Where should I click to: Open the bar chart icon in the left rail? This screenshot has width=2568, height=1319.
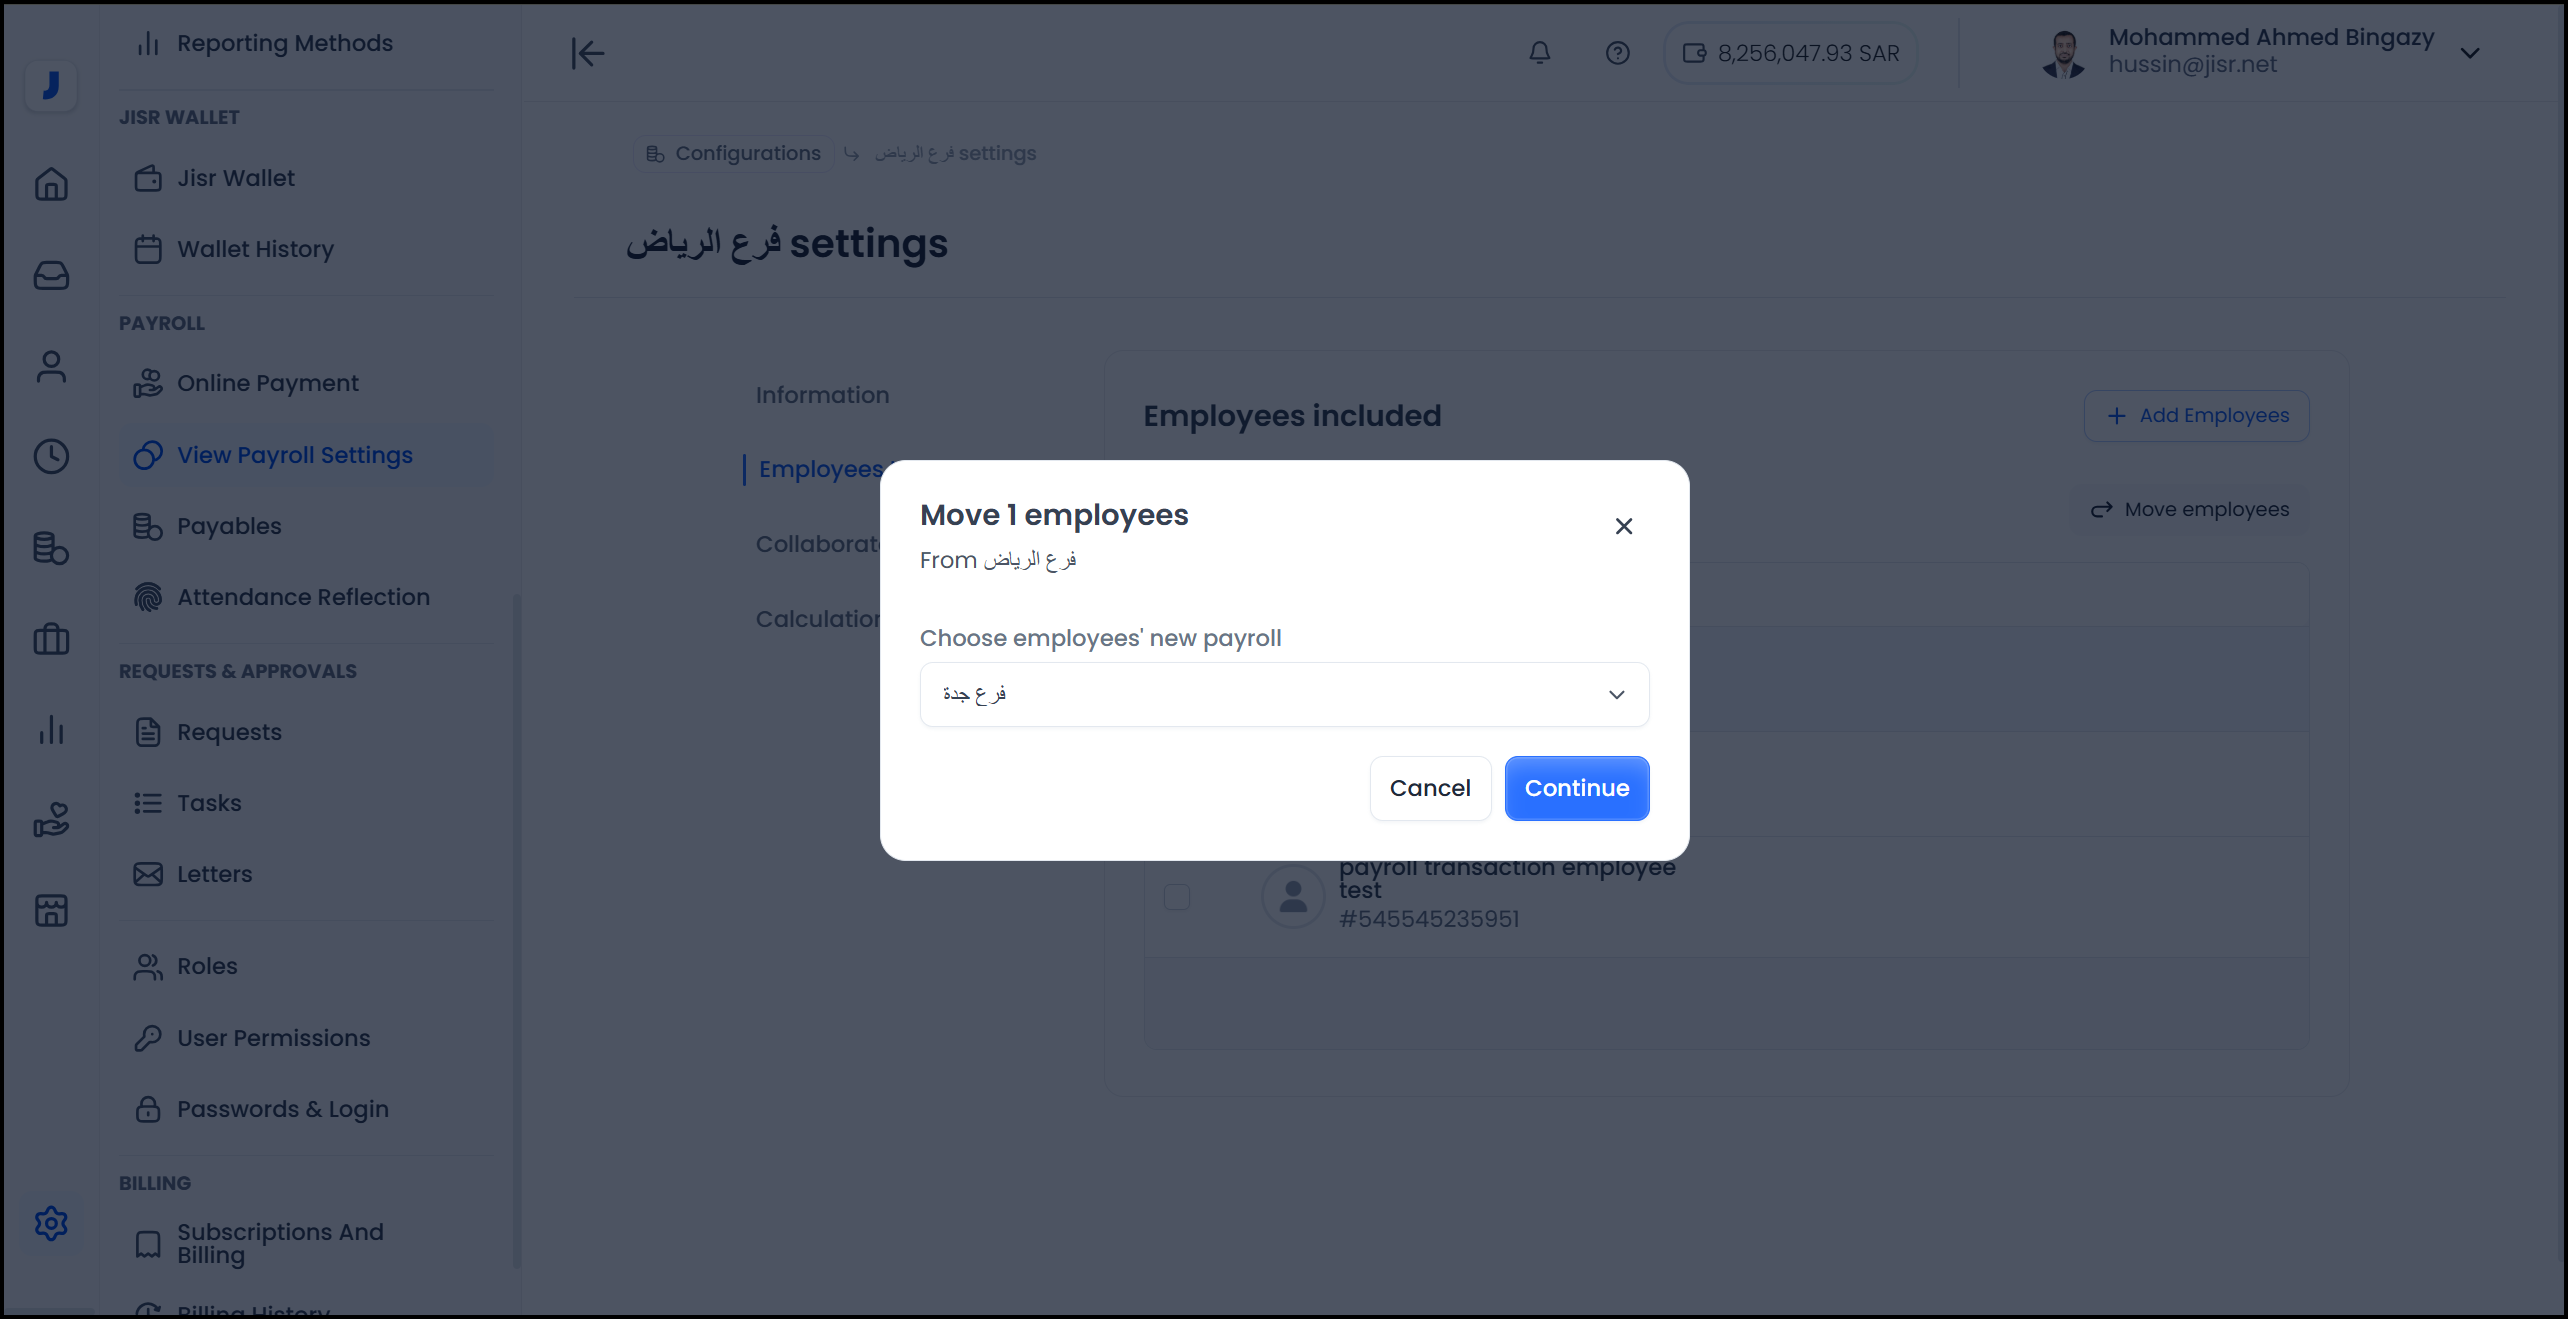51,730
